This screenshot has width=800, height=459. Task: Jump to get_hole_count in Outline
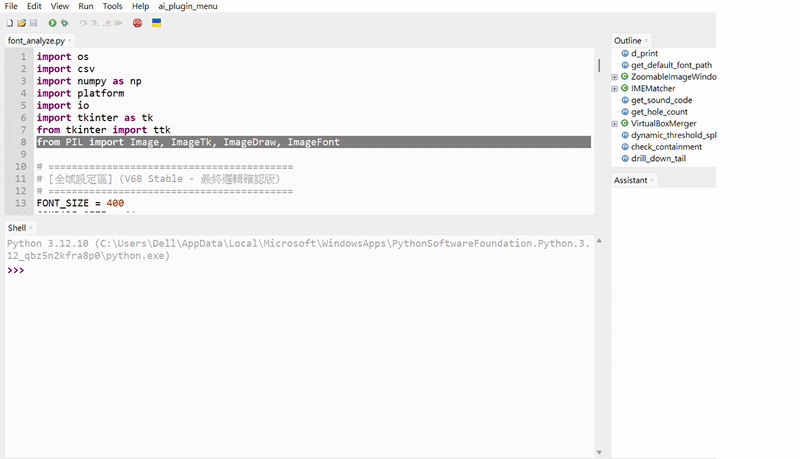[x=659, y=112]
